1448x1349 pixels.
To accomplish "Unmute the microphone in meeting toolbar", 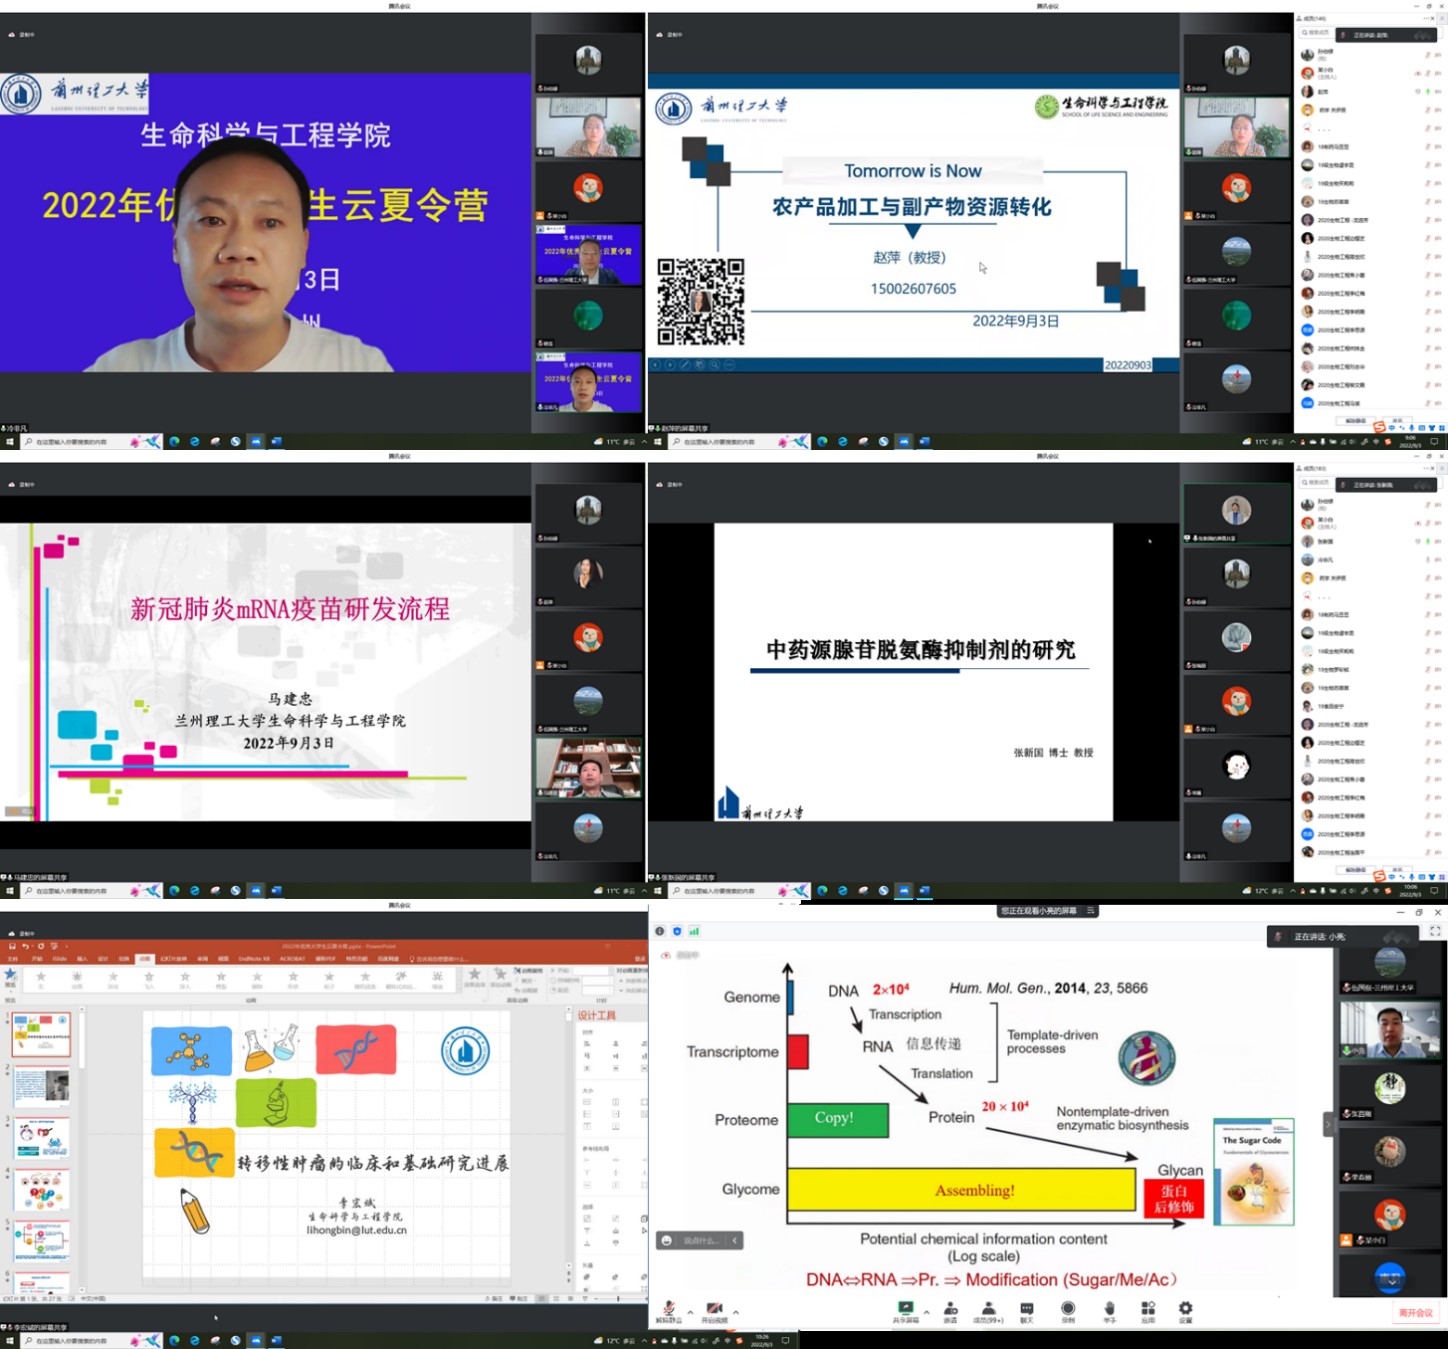I will 669,1309.
